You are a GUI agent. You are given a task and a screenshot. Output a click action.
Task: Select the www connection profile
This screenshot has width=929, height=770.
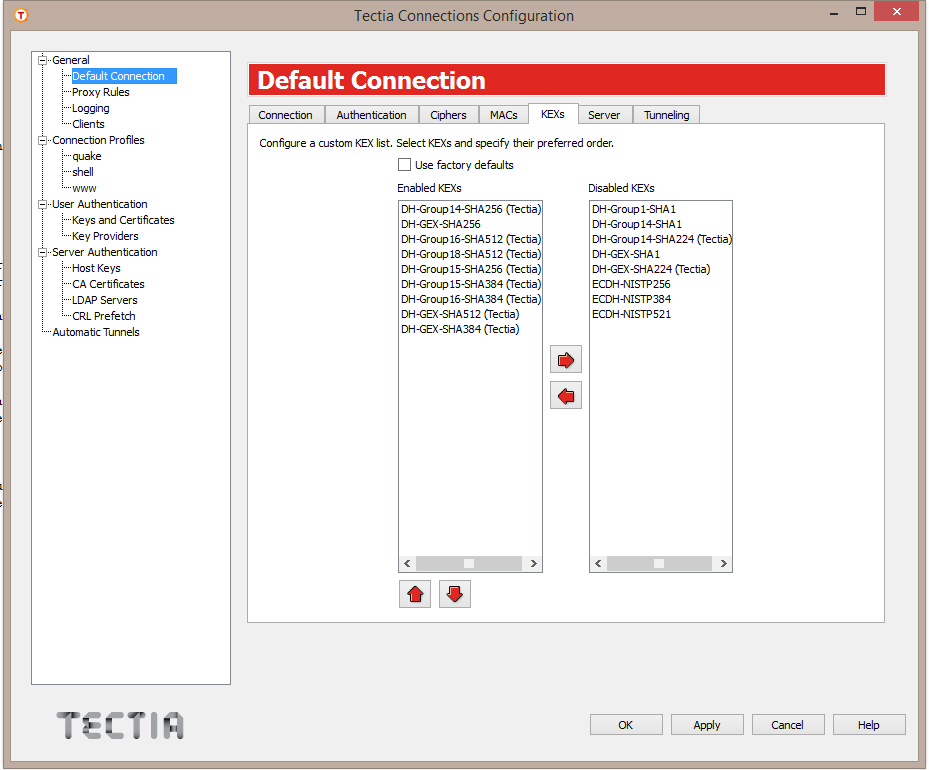click(84, 188)
